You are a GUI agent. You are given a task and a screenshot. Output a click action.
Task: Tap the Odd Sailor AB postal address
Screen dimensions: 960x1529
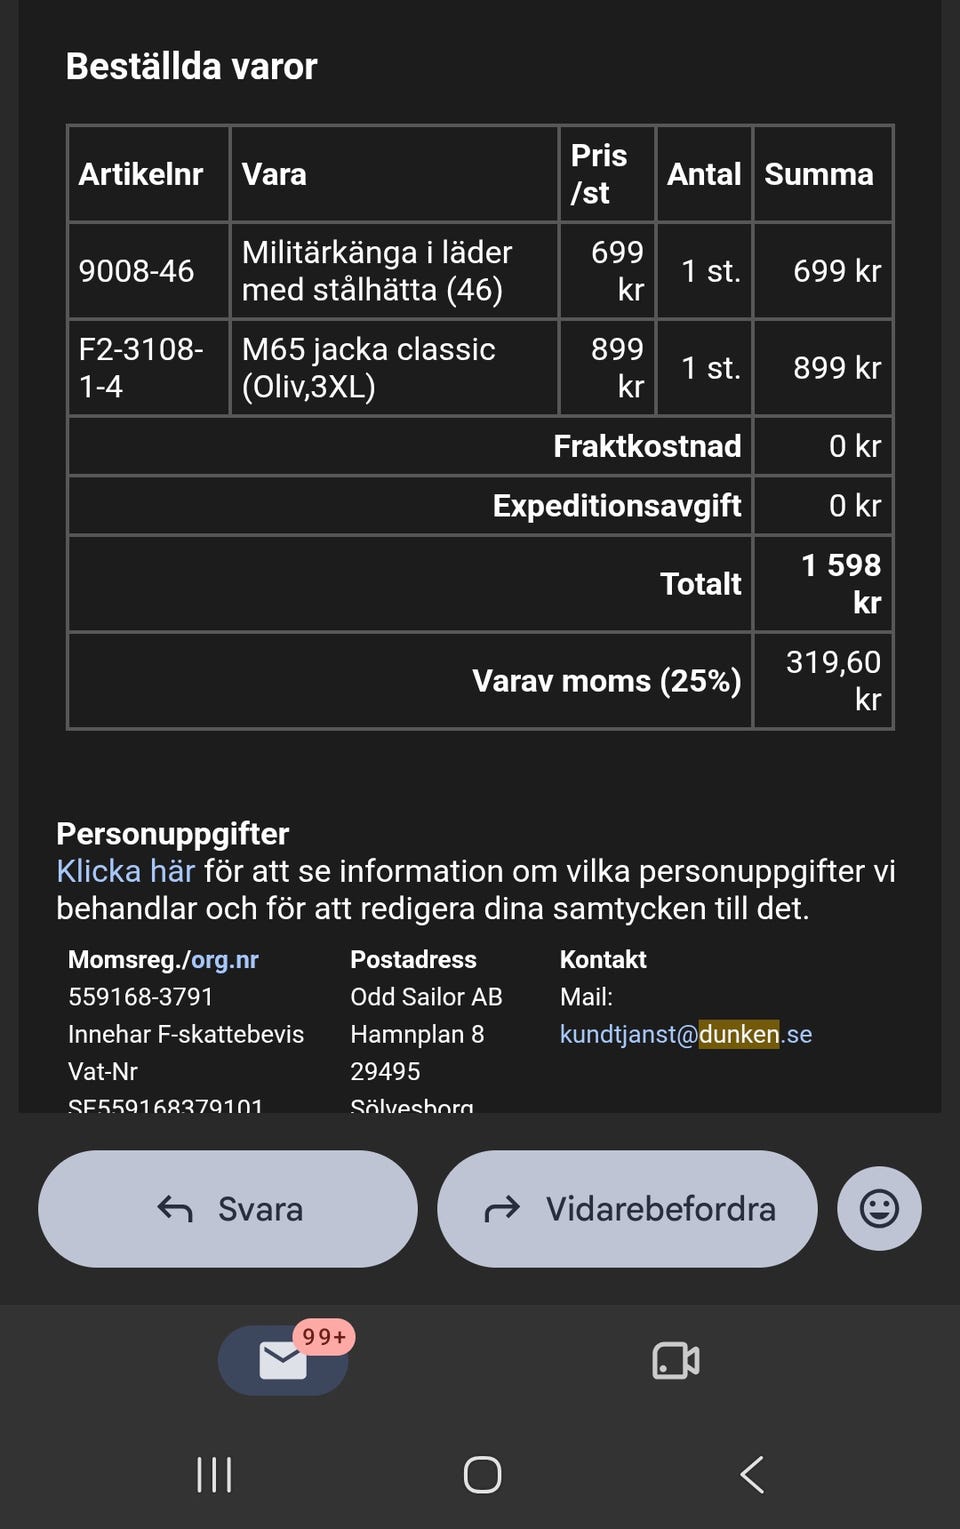(426, 997)
